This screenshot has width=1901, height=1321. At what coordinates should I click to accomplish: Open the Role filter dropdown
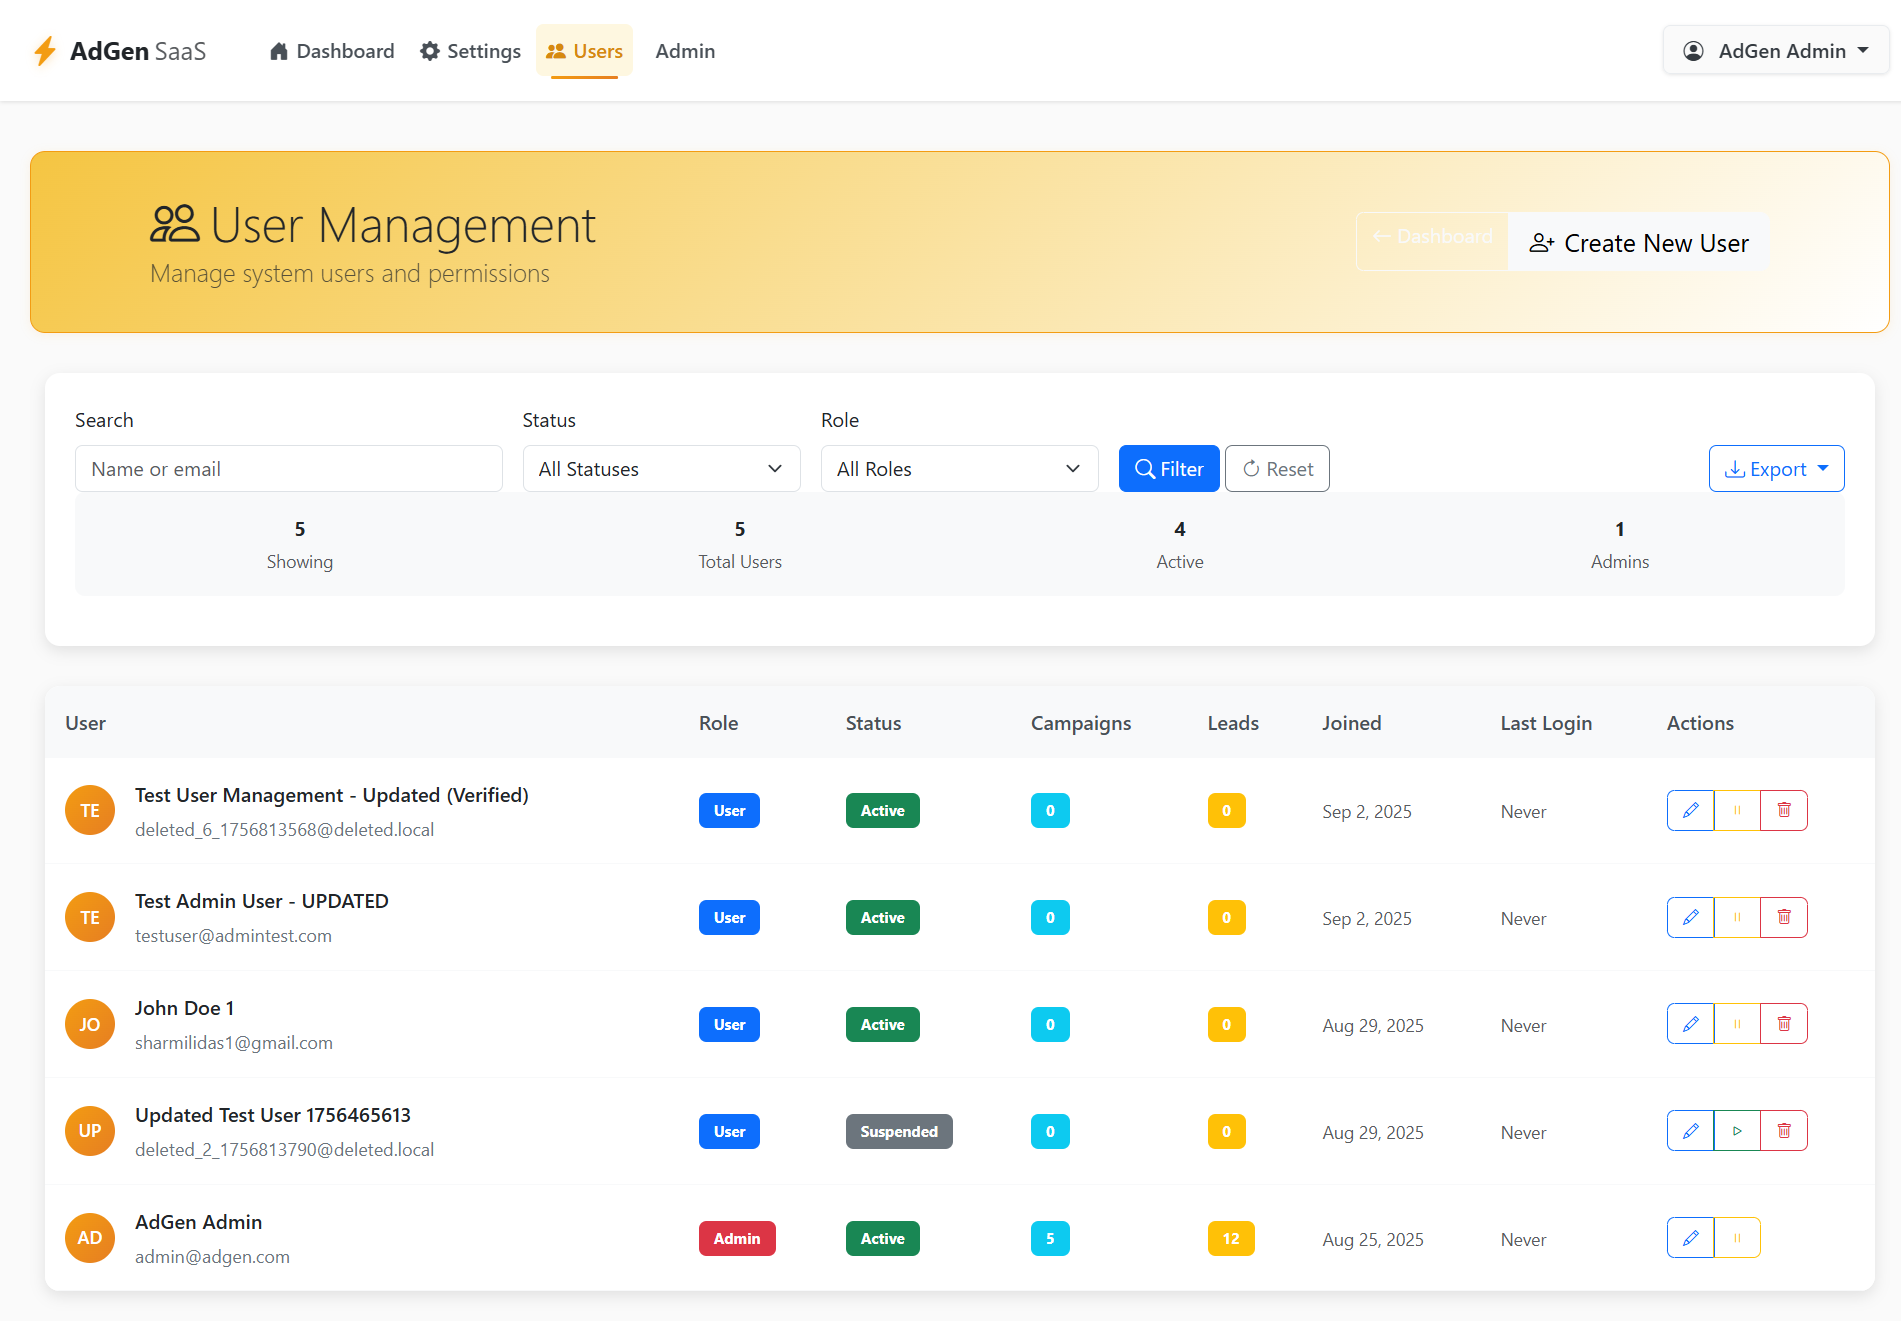click(x=959, y=469)
